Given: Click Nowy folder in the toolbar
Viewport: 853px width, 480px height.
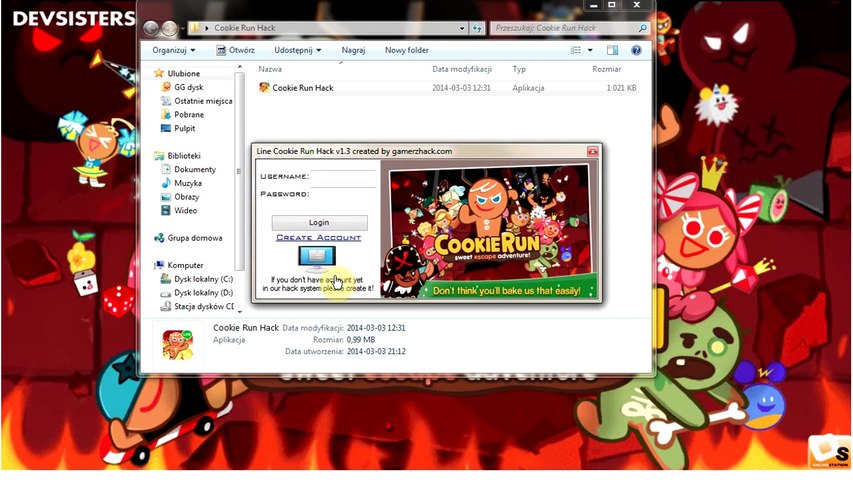Looking at the screenshot, I should pos(407,50).
